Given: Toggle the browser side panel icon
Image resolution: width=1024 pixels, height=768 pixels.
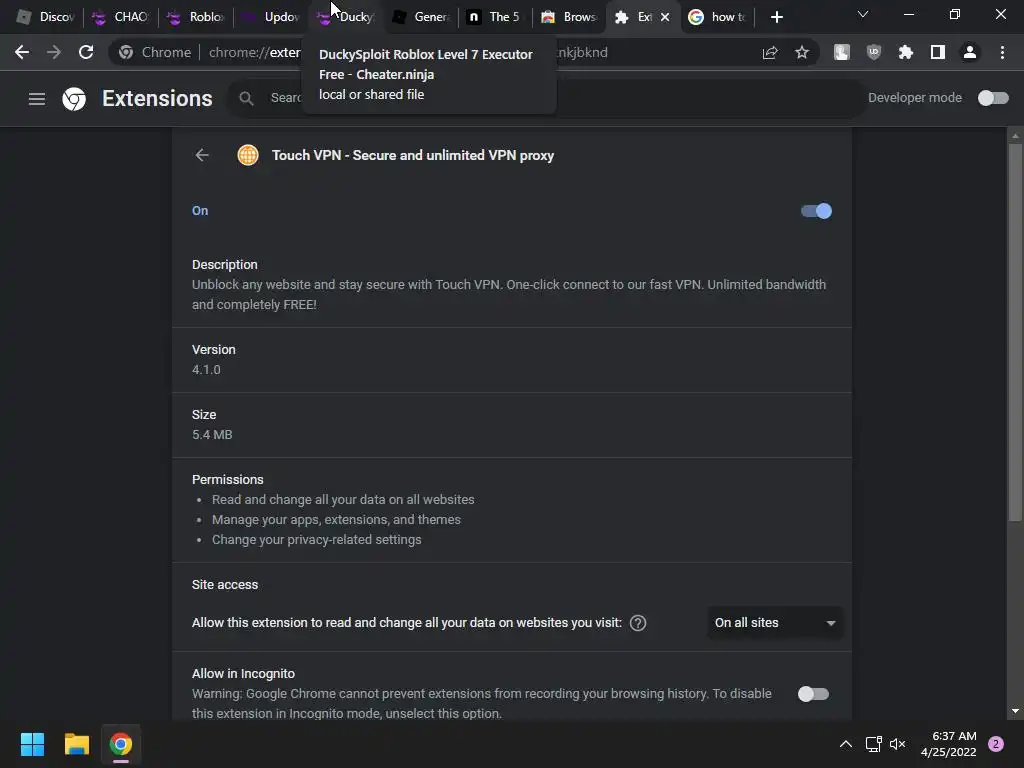Looking at the screenshot, I should [938, 52].
